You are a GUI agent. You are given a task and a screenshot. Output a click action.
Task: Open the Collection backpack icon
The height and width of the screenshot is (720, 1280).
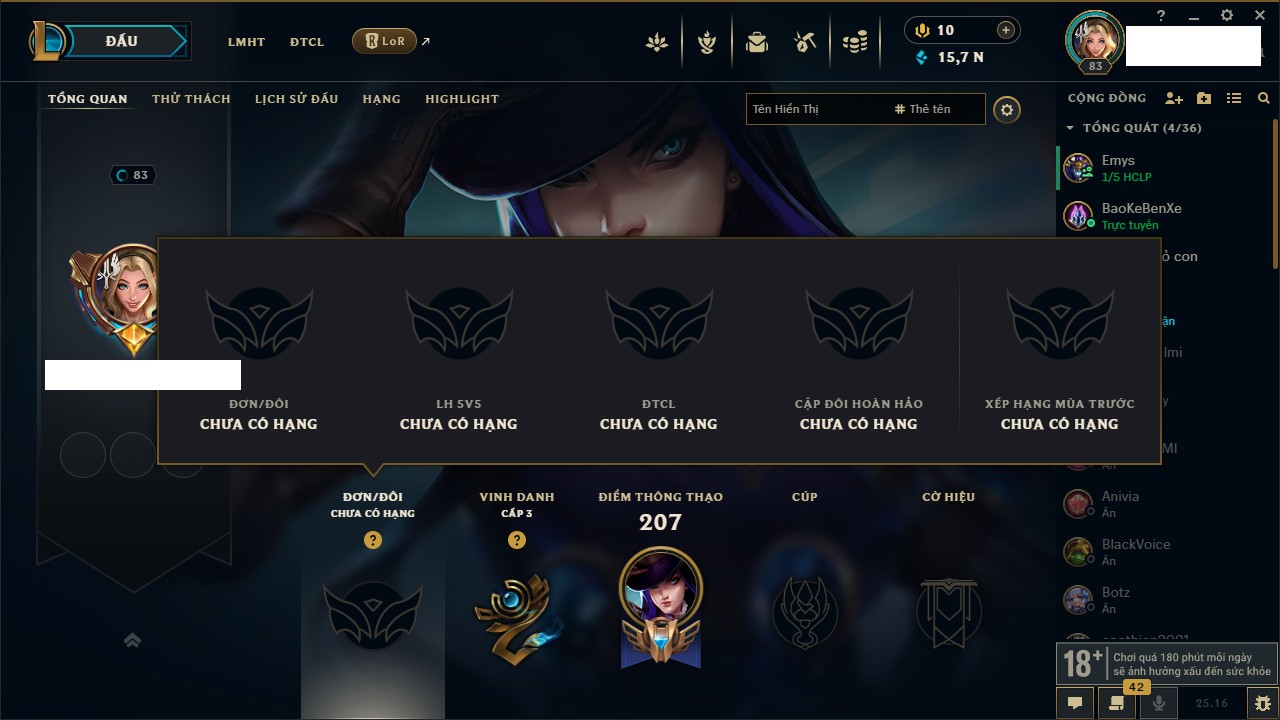(757, 42)
